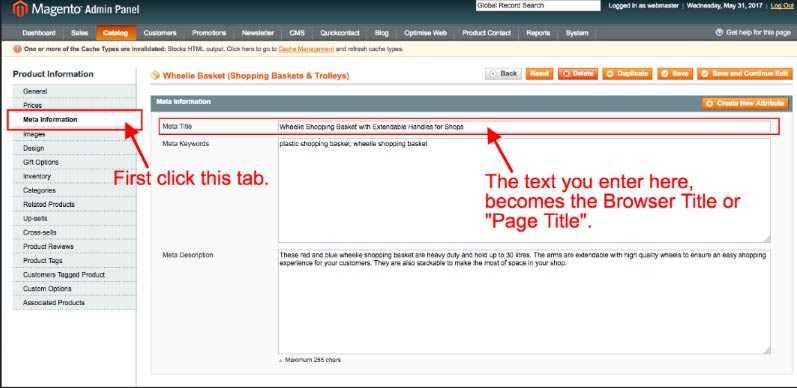Select the Gift Options tab
The width and height of the screenshot is (797, 388).
[x=74, y=162]
